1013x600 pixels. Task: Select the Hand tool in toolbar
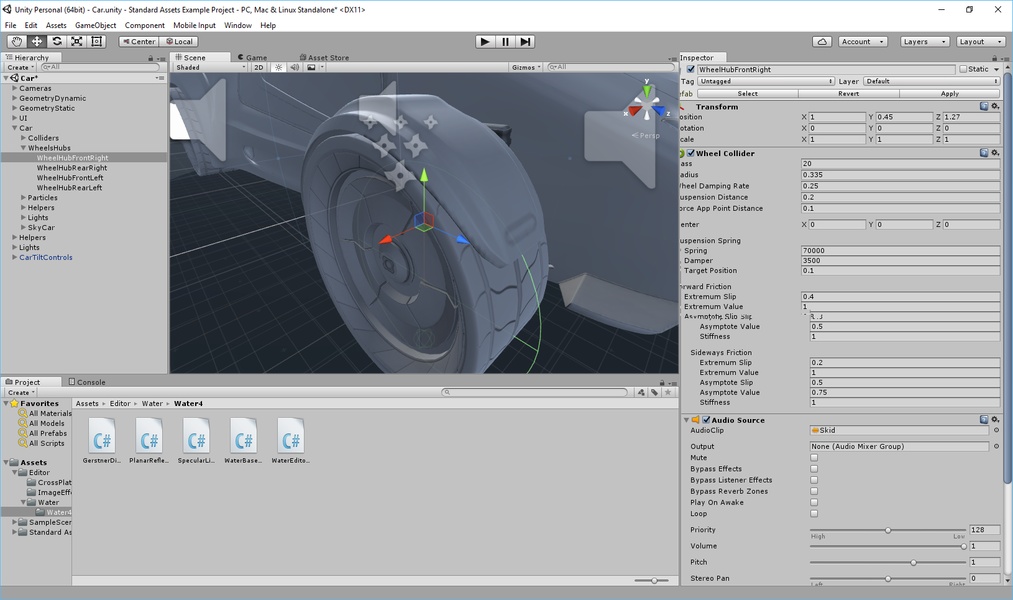[17, 41]
